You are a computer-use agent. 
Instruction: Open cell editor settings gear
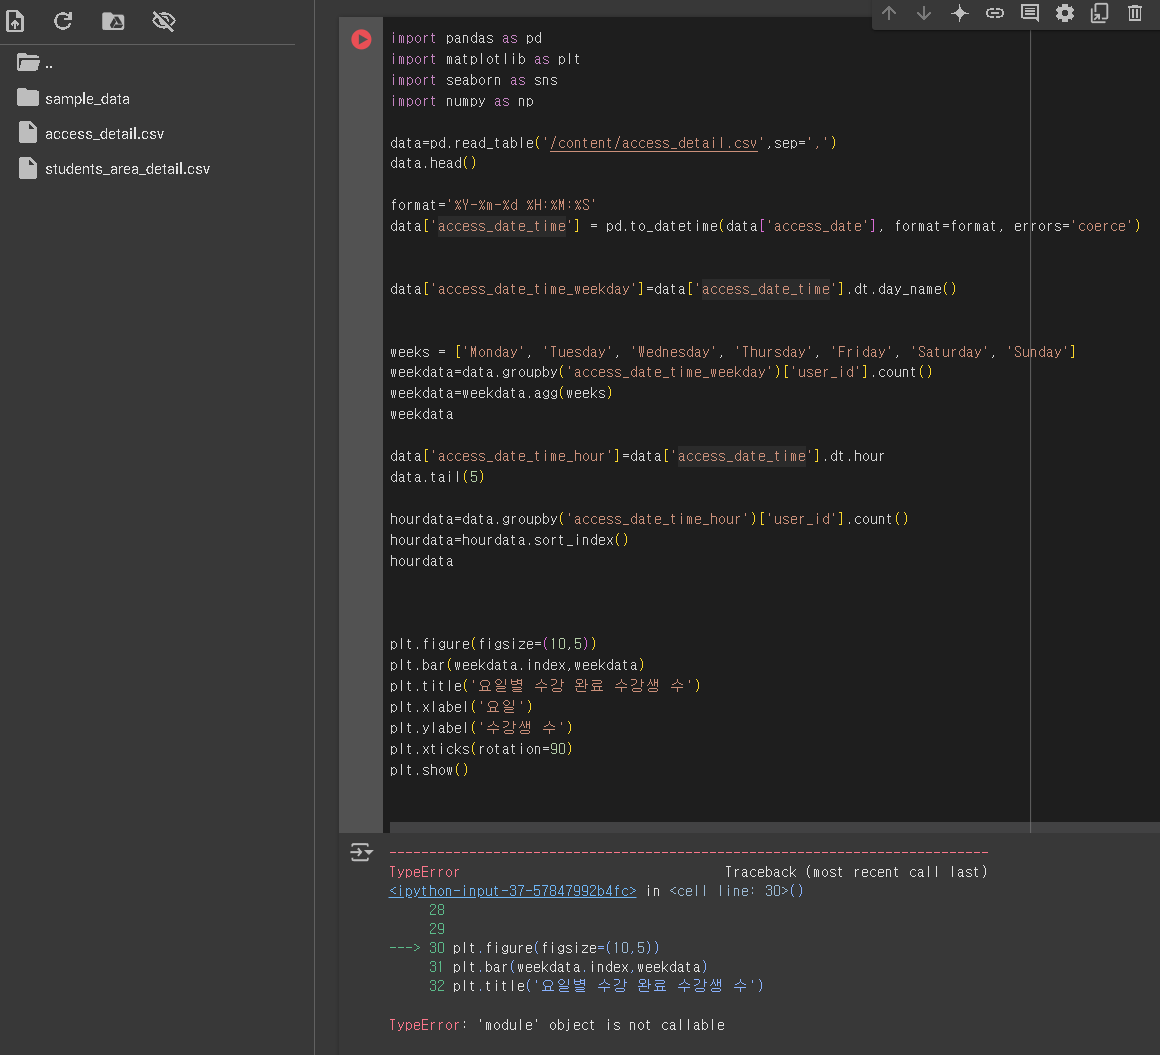(1065, 13)
